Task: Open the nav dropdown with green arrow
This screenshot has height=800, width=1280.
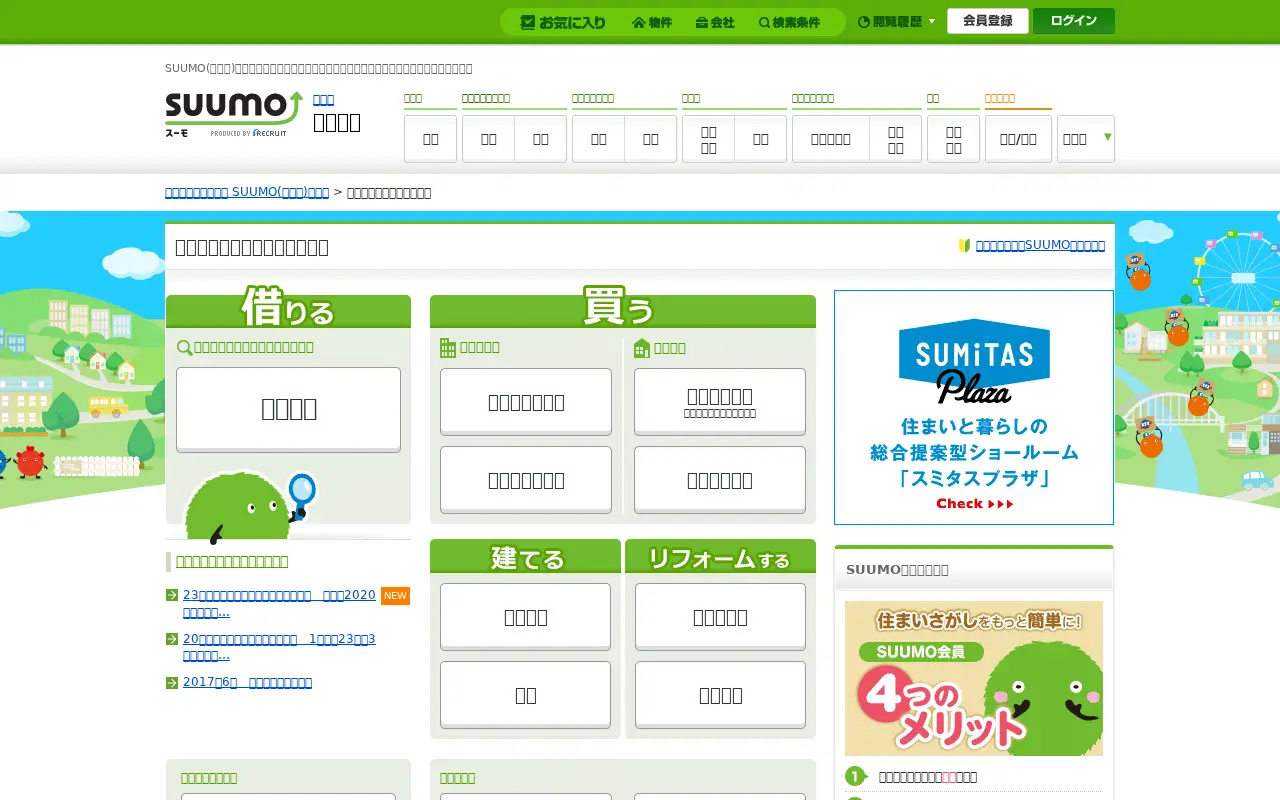Action: pyautogui.click(x=1086, y=138)
